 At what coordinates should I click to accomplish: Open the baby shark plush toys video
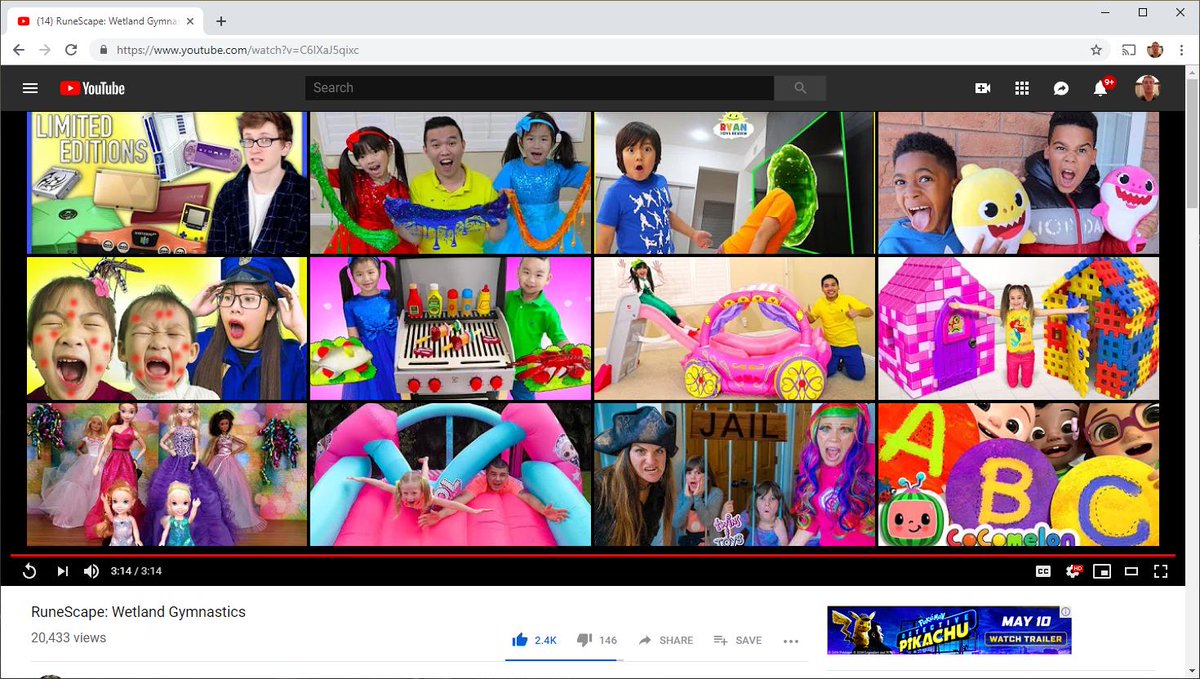[x=1018, y=183]
